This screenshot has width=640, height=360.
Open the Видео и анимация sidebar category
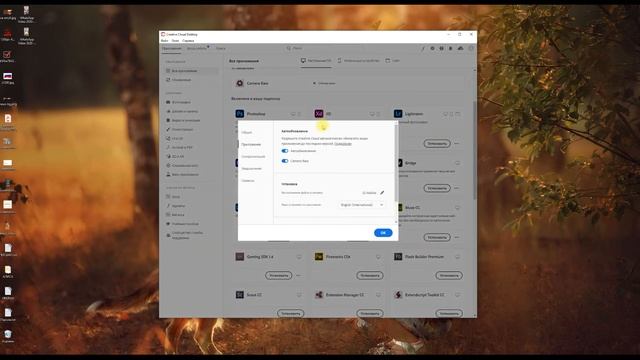coord(183,120)
